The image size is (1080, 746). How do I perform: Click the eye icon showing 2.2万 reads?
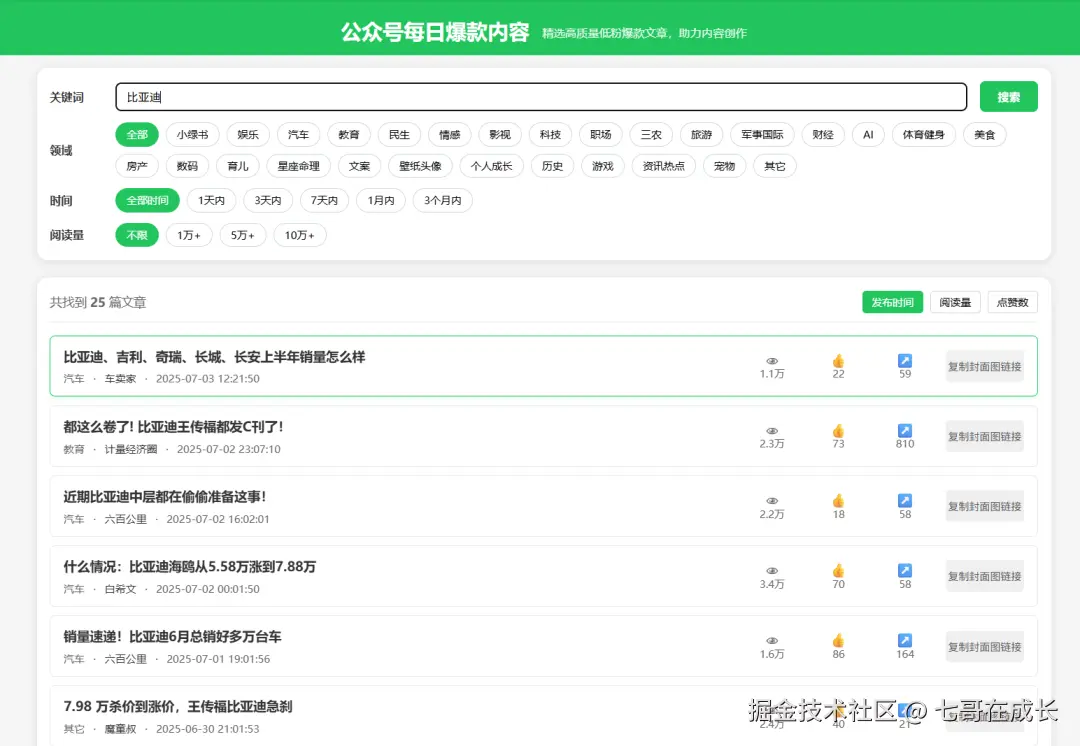point(771,499)
